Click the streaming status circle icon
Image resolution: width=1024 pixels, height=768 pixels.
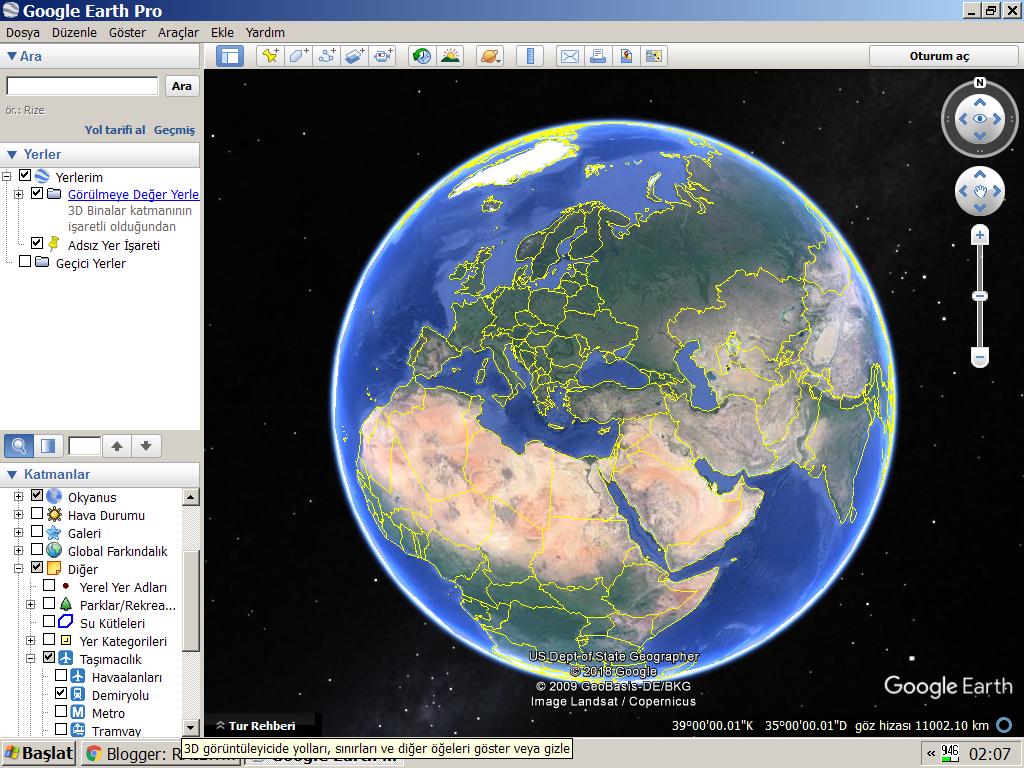(x=1004, y=725)
